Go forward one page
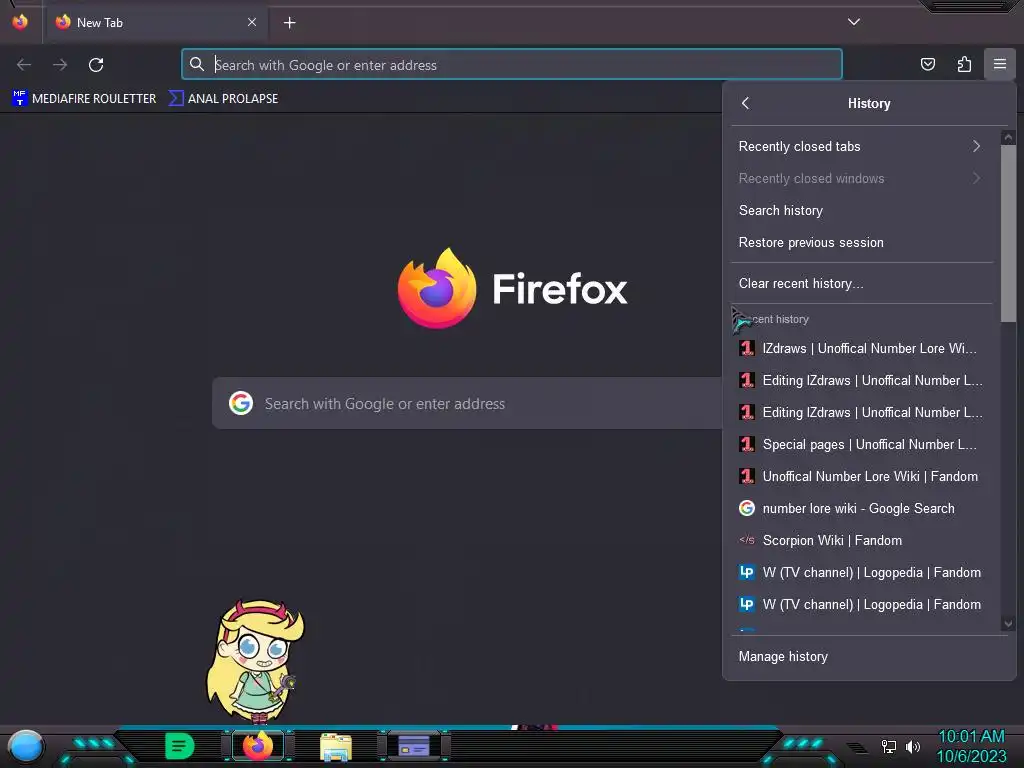 [60, 65]
